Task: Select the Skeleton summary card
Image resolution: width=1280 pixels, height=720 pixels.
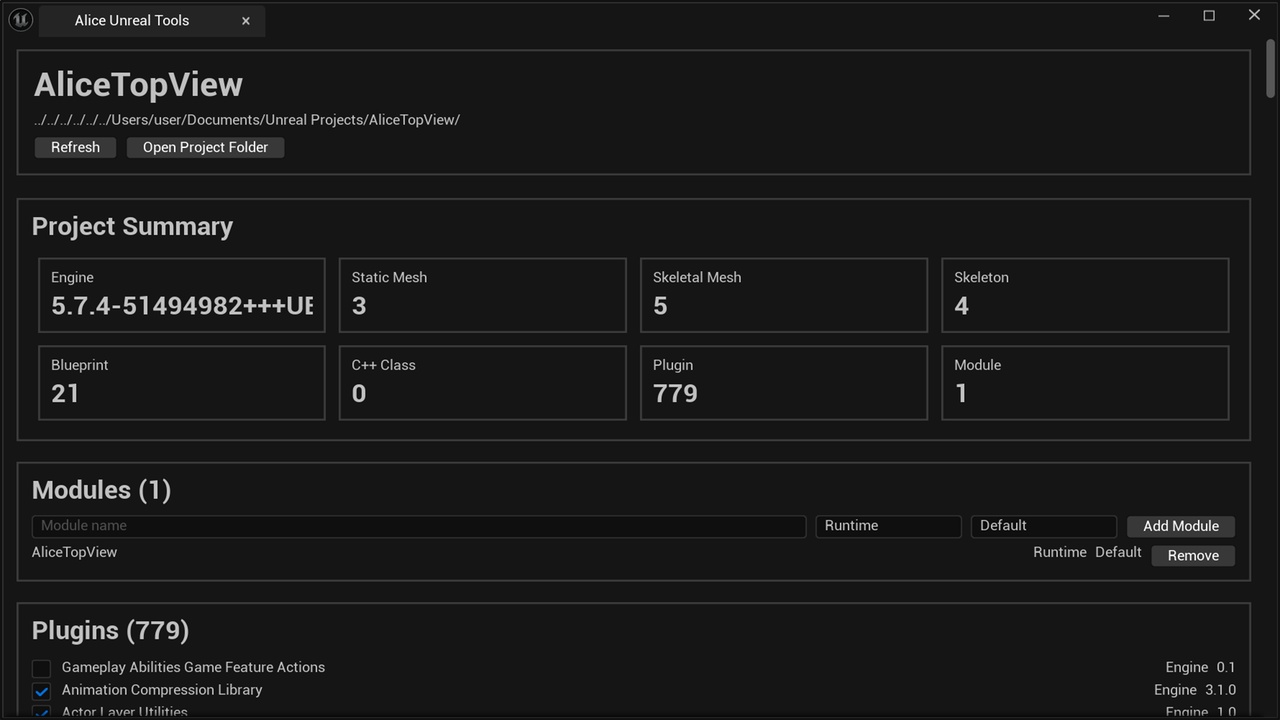Action: tap(1085, 295)
